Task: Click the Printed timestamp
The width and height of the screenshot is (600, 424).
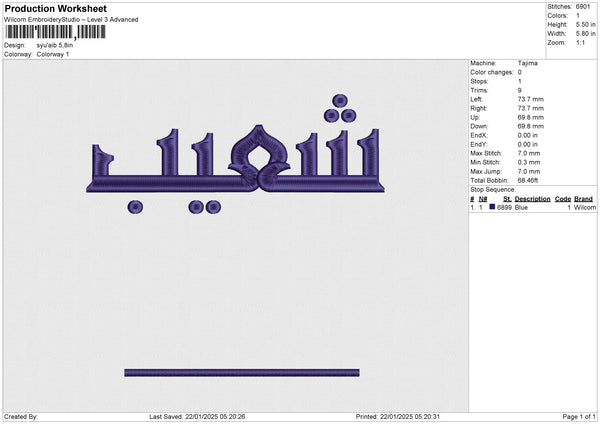Action: point(398,417)
